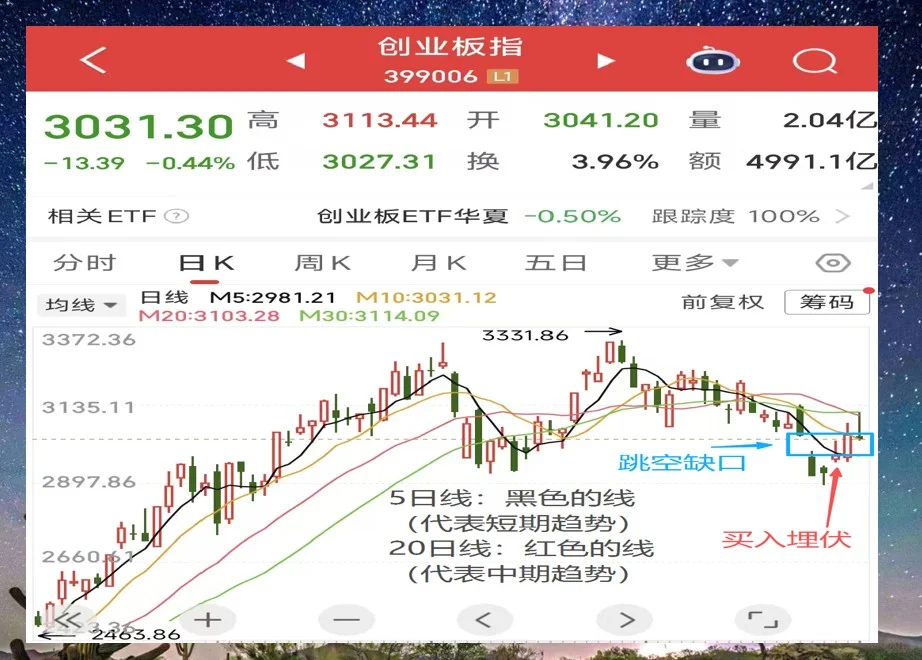
Task: Click y-axis label 2897.86
Action: coord(88,482)
